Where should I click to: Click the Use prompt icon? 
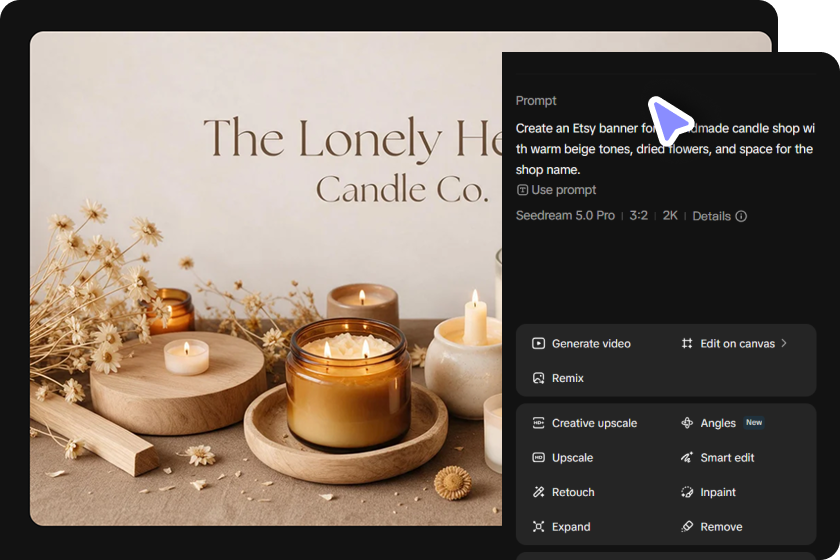point(522,190)
